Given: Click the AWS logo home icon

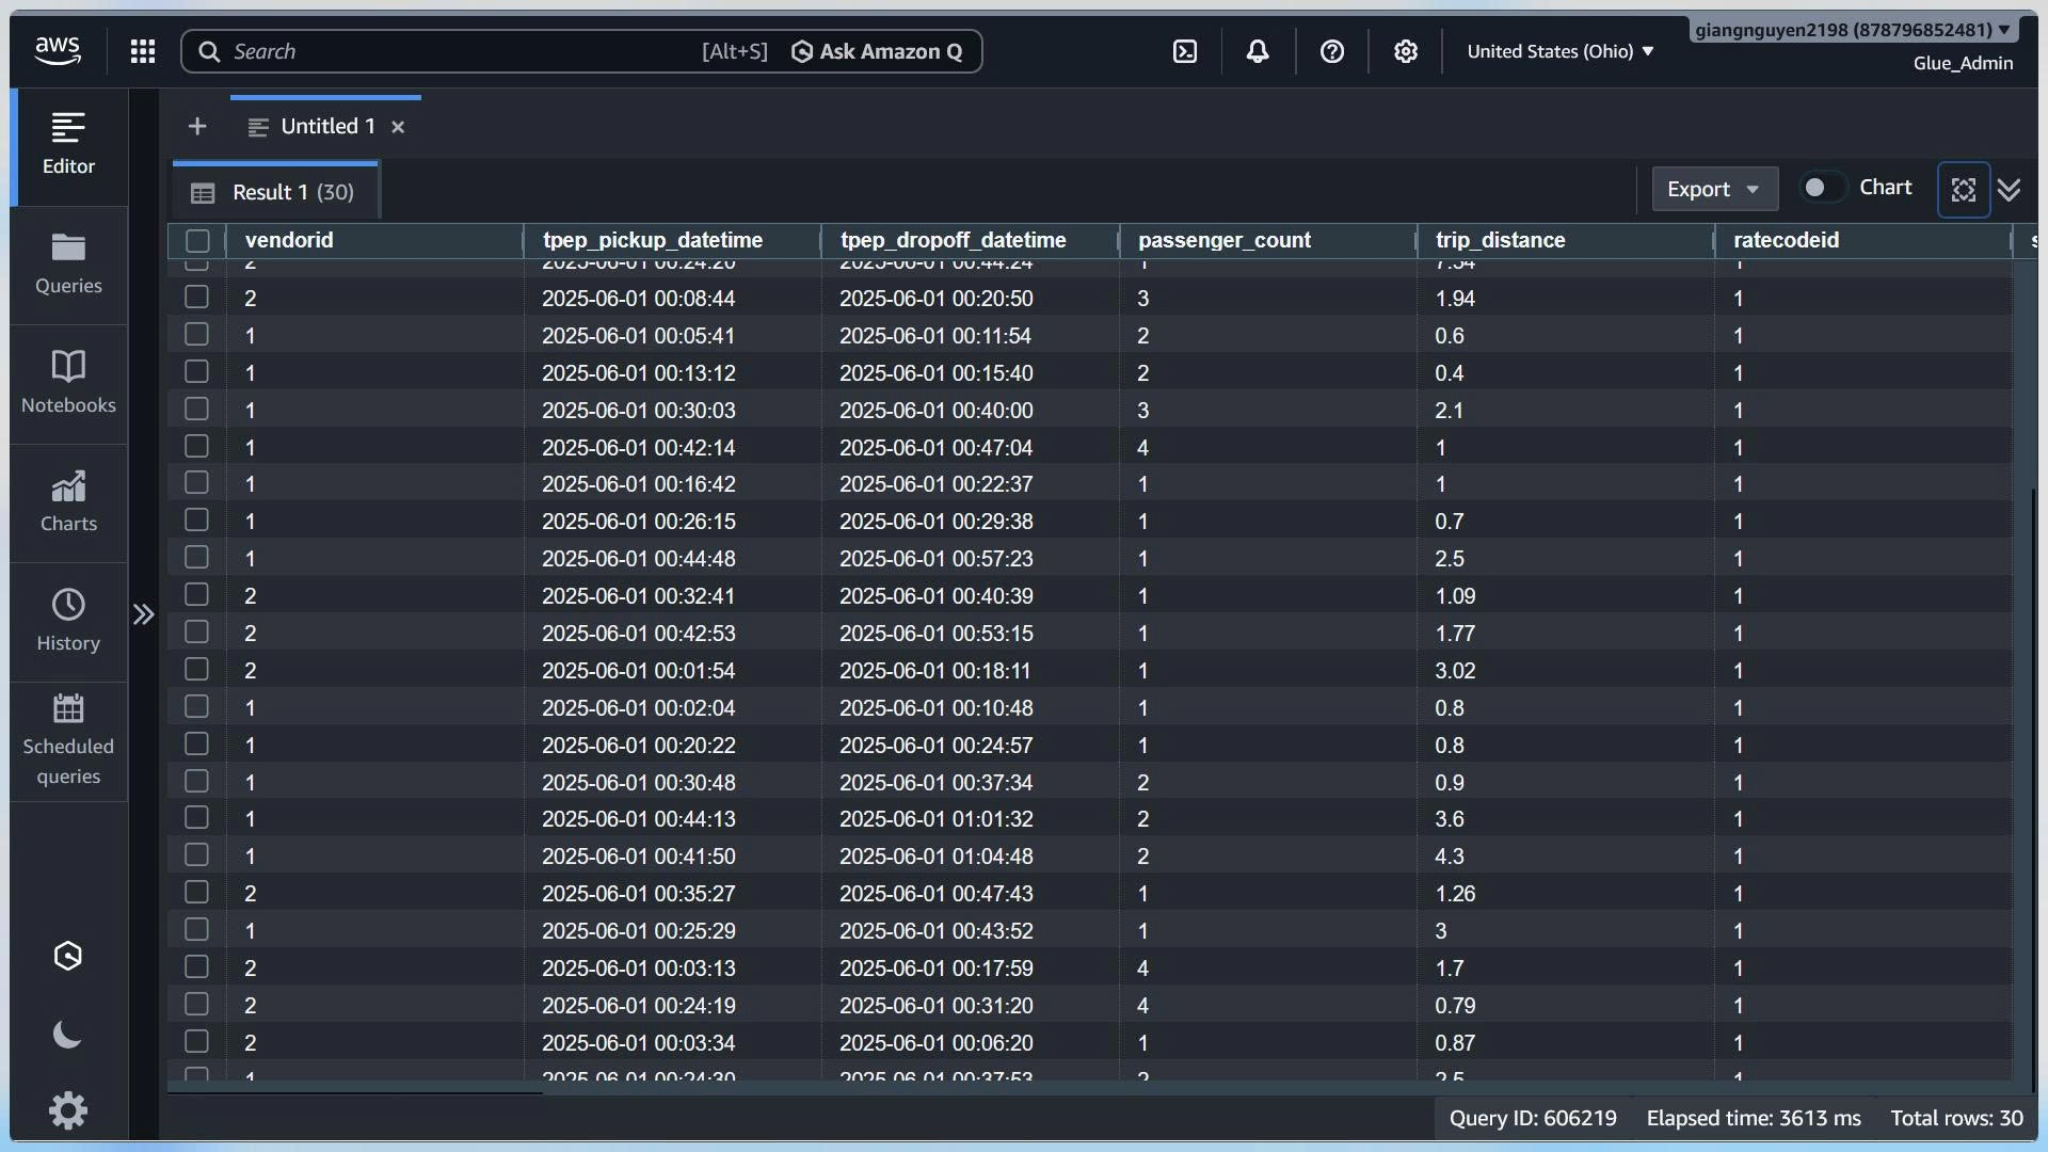Looking at the screenshot, I should [x=57, y=50].
